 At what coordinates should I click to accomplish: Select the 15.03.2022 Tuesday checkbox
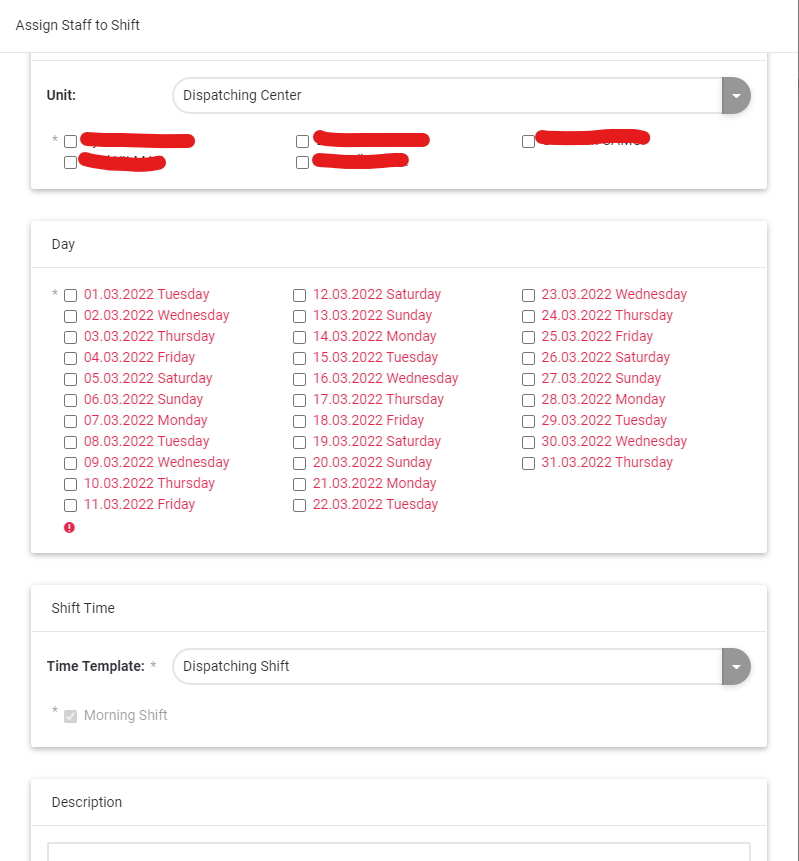[x=299, y=358]
